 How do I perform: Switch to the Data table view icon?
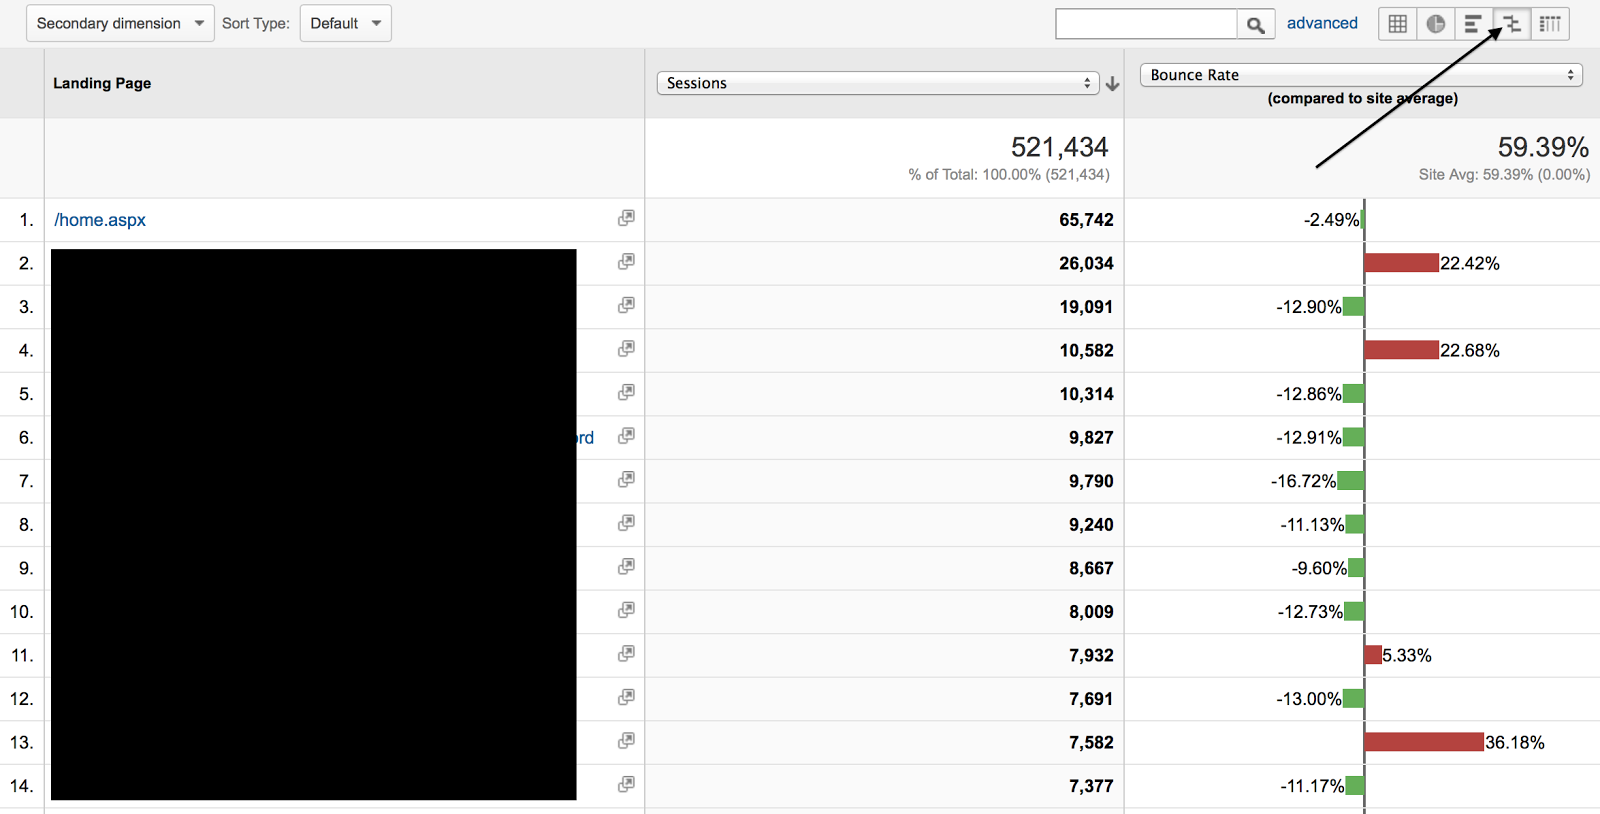tap(1398, 24)
